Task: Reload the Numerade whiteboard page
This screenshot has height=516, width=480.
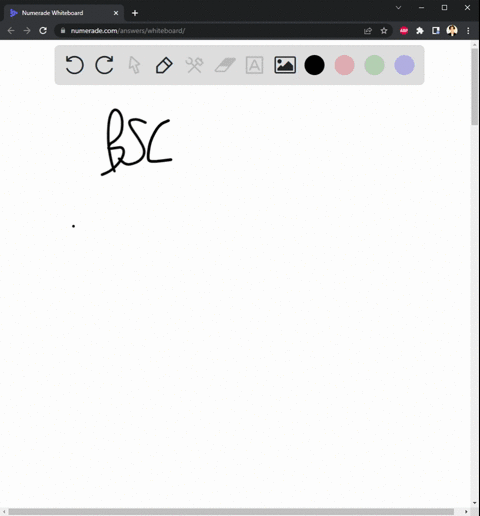Action: (x=43, y=31)
